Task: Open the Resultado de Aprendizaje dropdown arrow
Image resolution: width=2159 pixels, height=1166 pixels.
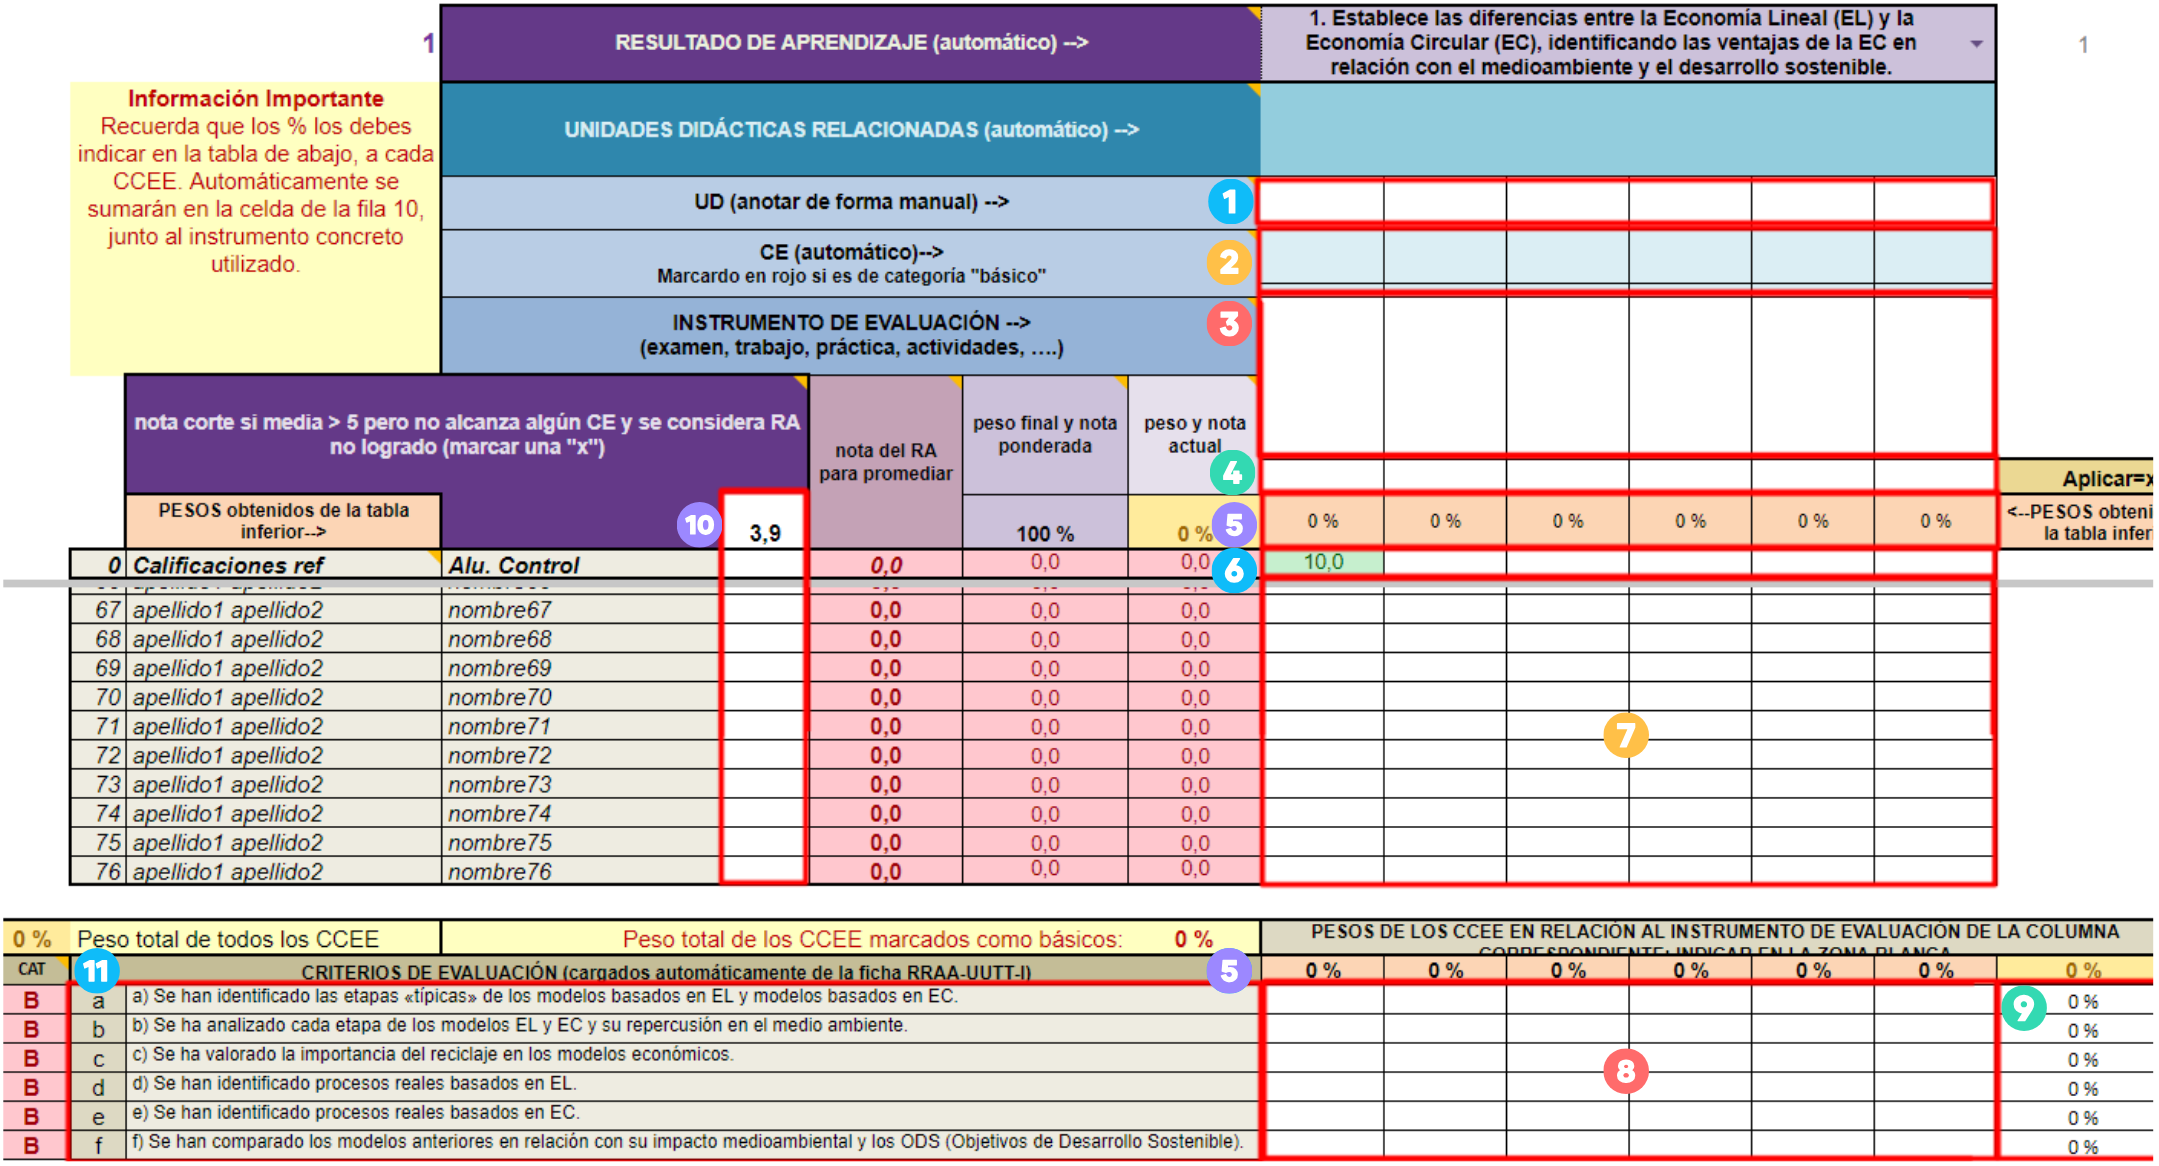Action: [1976, 43]
